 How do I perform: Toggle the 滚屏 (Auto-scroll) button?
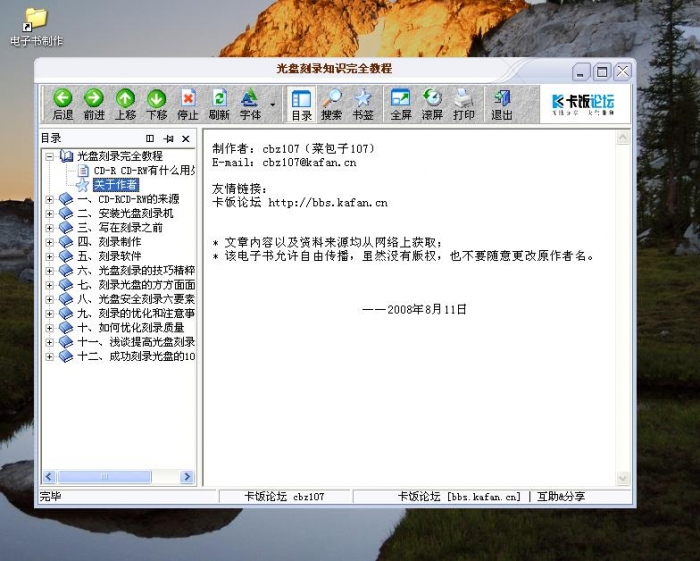point(432,103)
